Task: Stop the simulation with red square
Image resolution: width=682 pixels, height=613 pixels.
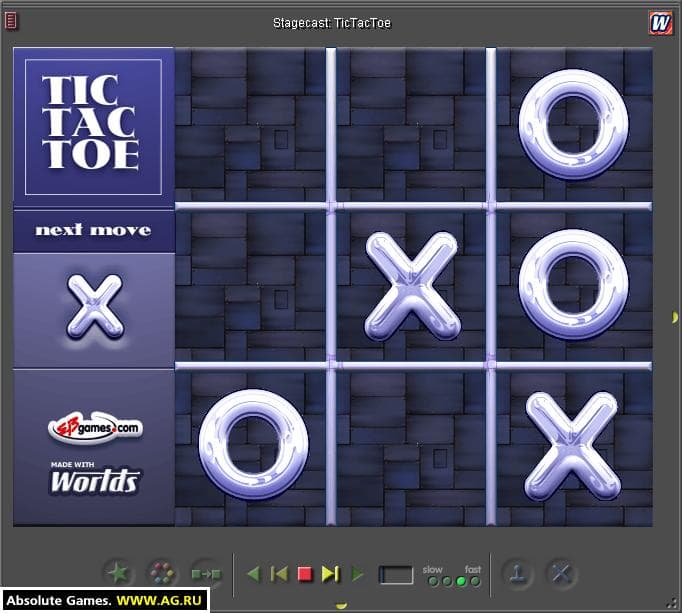Action: pyautogui.click(x=305, y=574)
